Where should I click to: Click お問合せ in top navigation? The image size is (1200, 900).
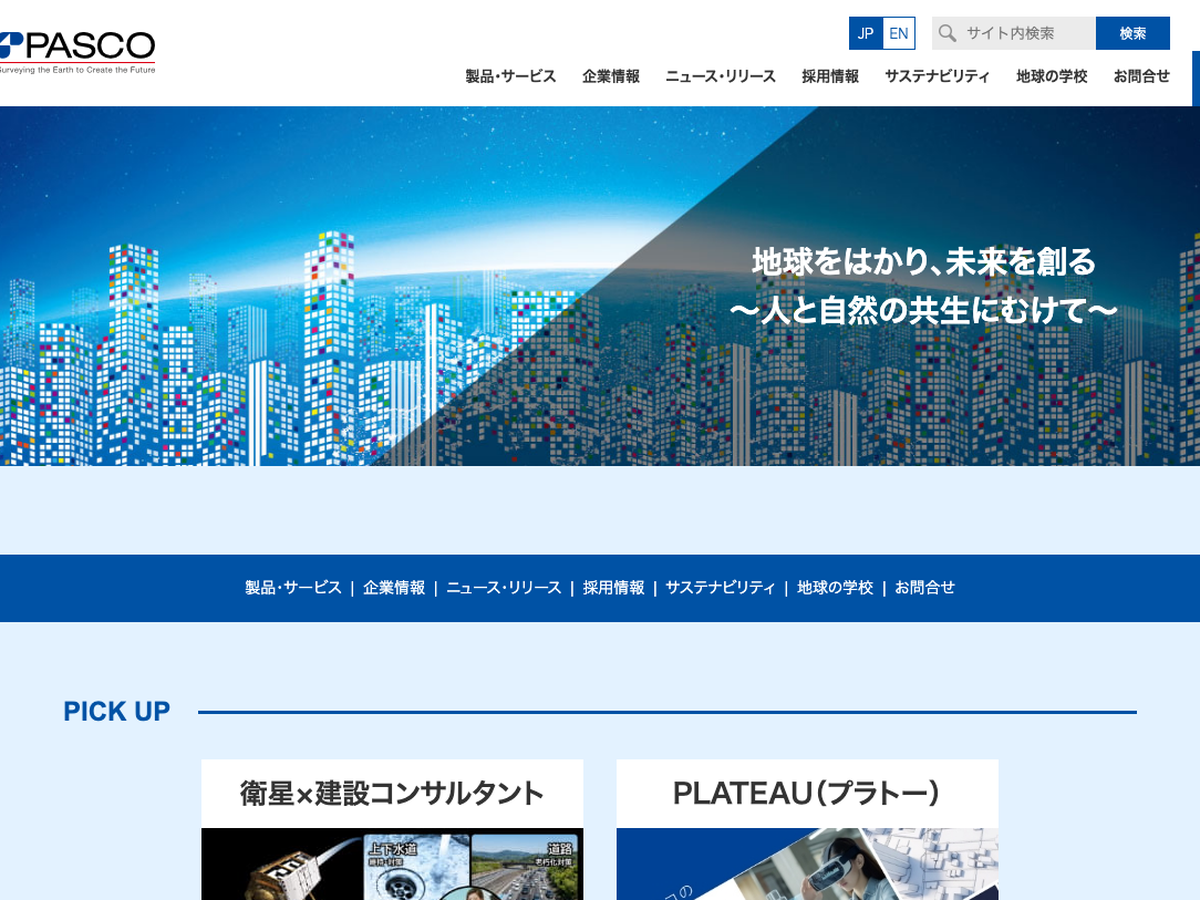[1141, 76]
